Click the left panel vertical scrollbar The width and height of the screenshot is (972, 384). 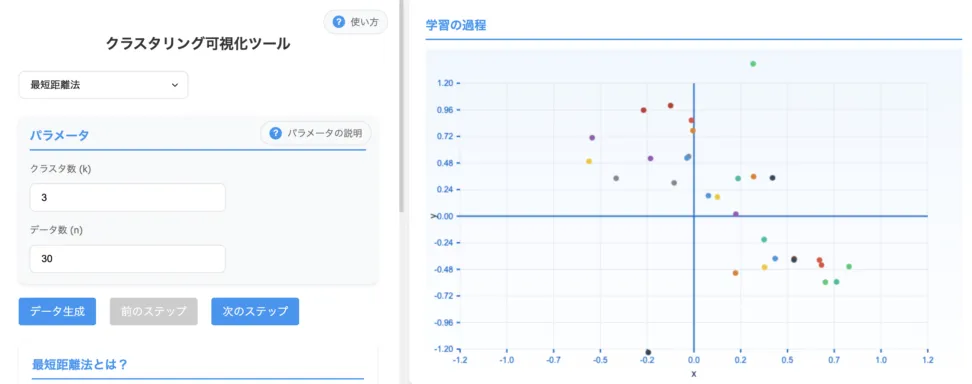[x=402, y=105]
